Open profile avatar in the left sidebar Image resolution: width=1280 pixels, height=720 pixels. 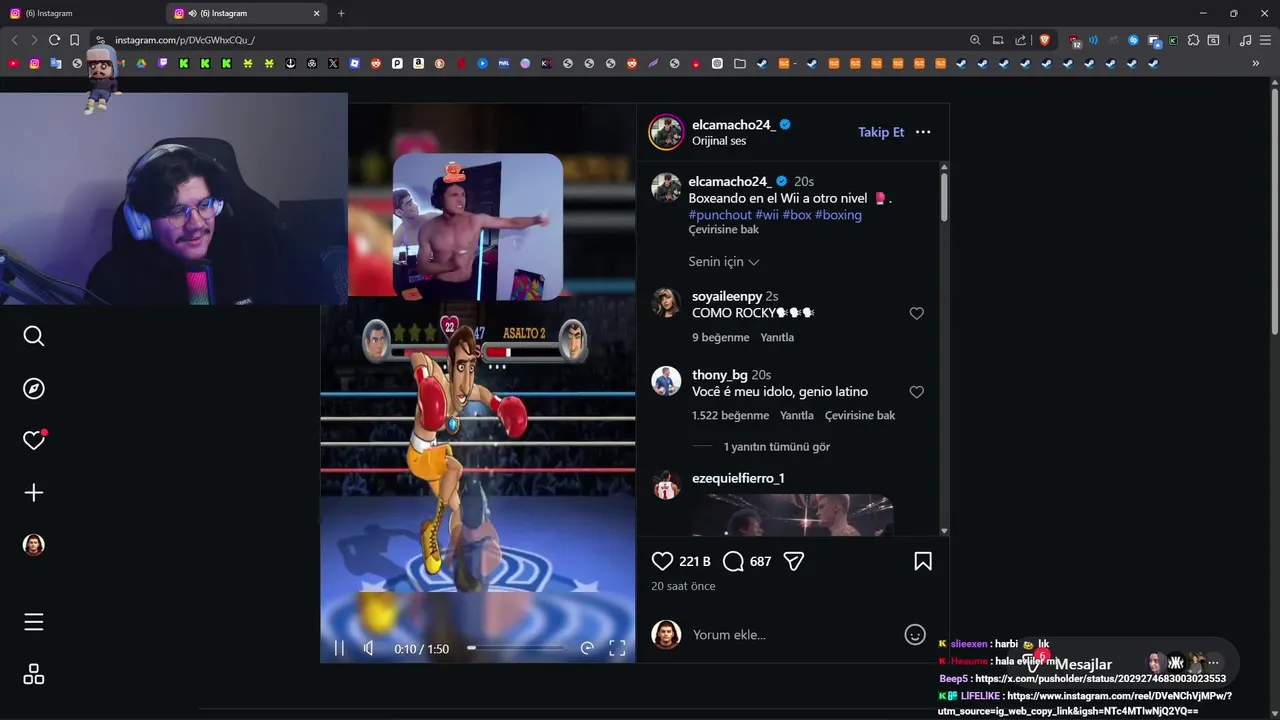(34, 544)
